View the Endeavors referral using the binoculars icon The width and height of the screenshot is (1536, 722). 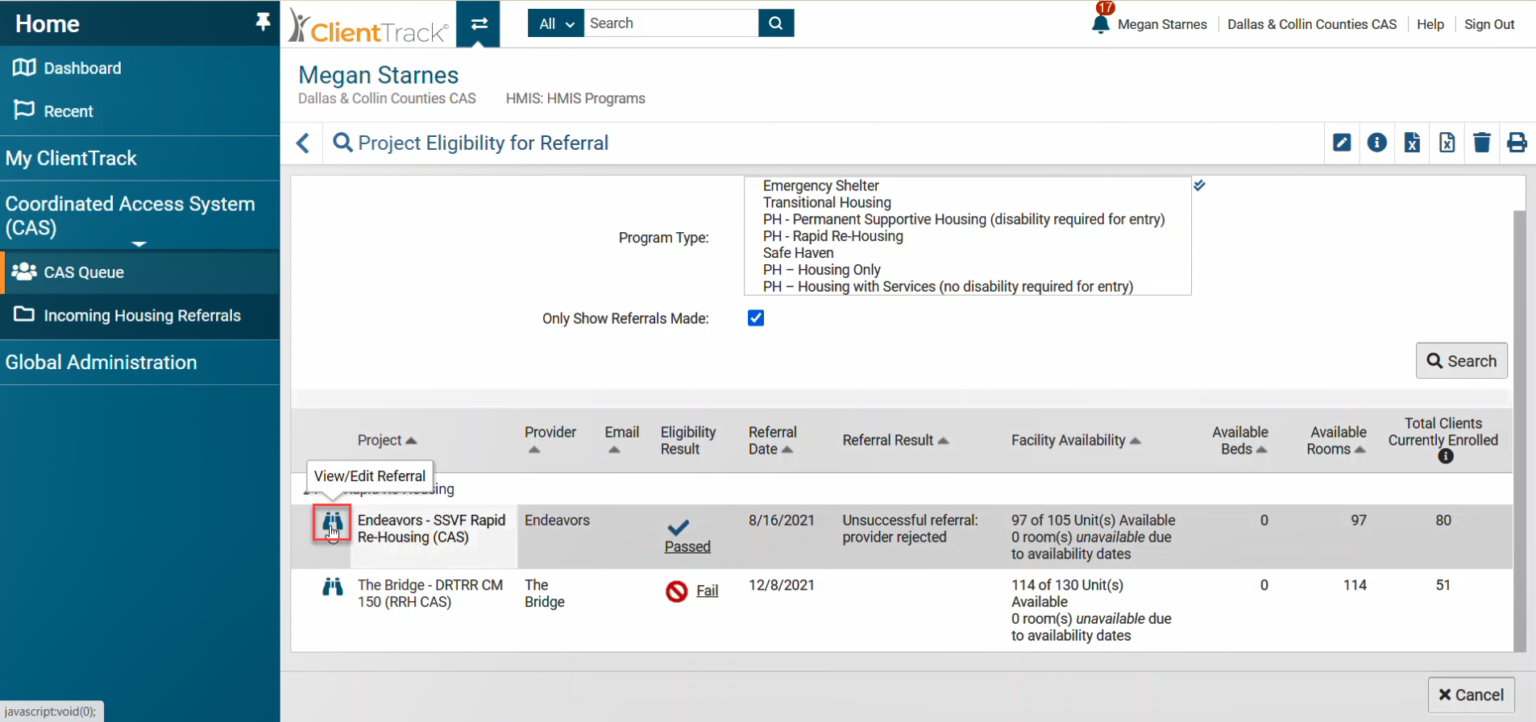click(x=330, y=523)
